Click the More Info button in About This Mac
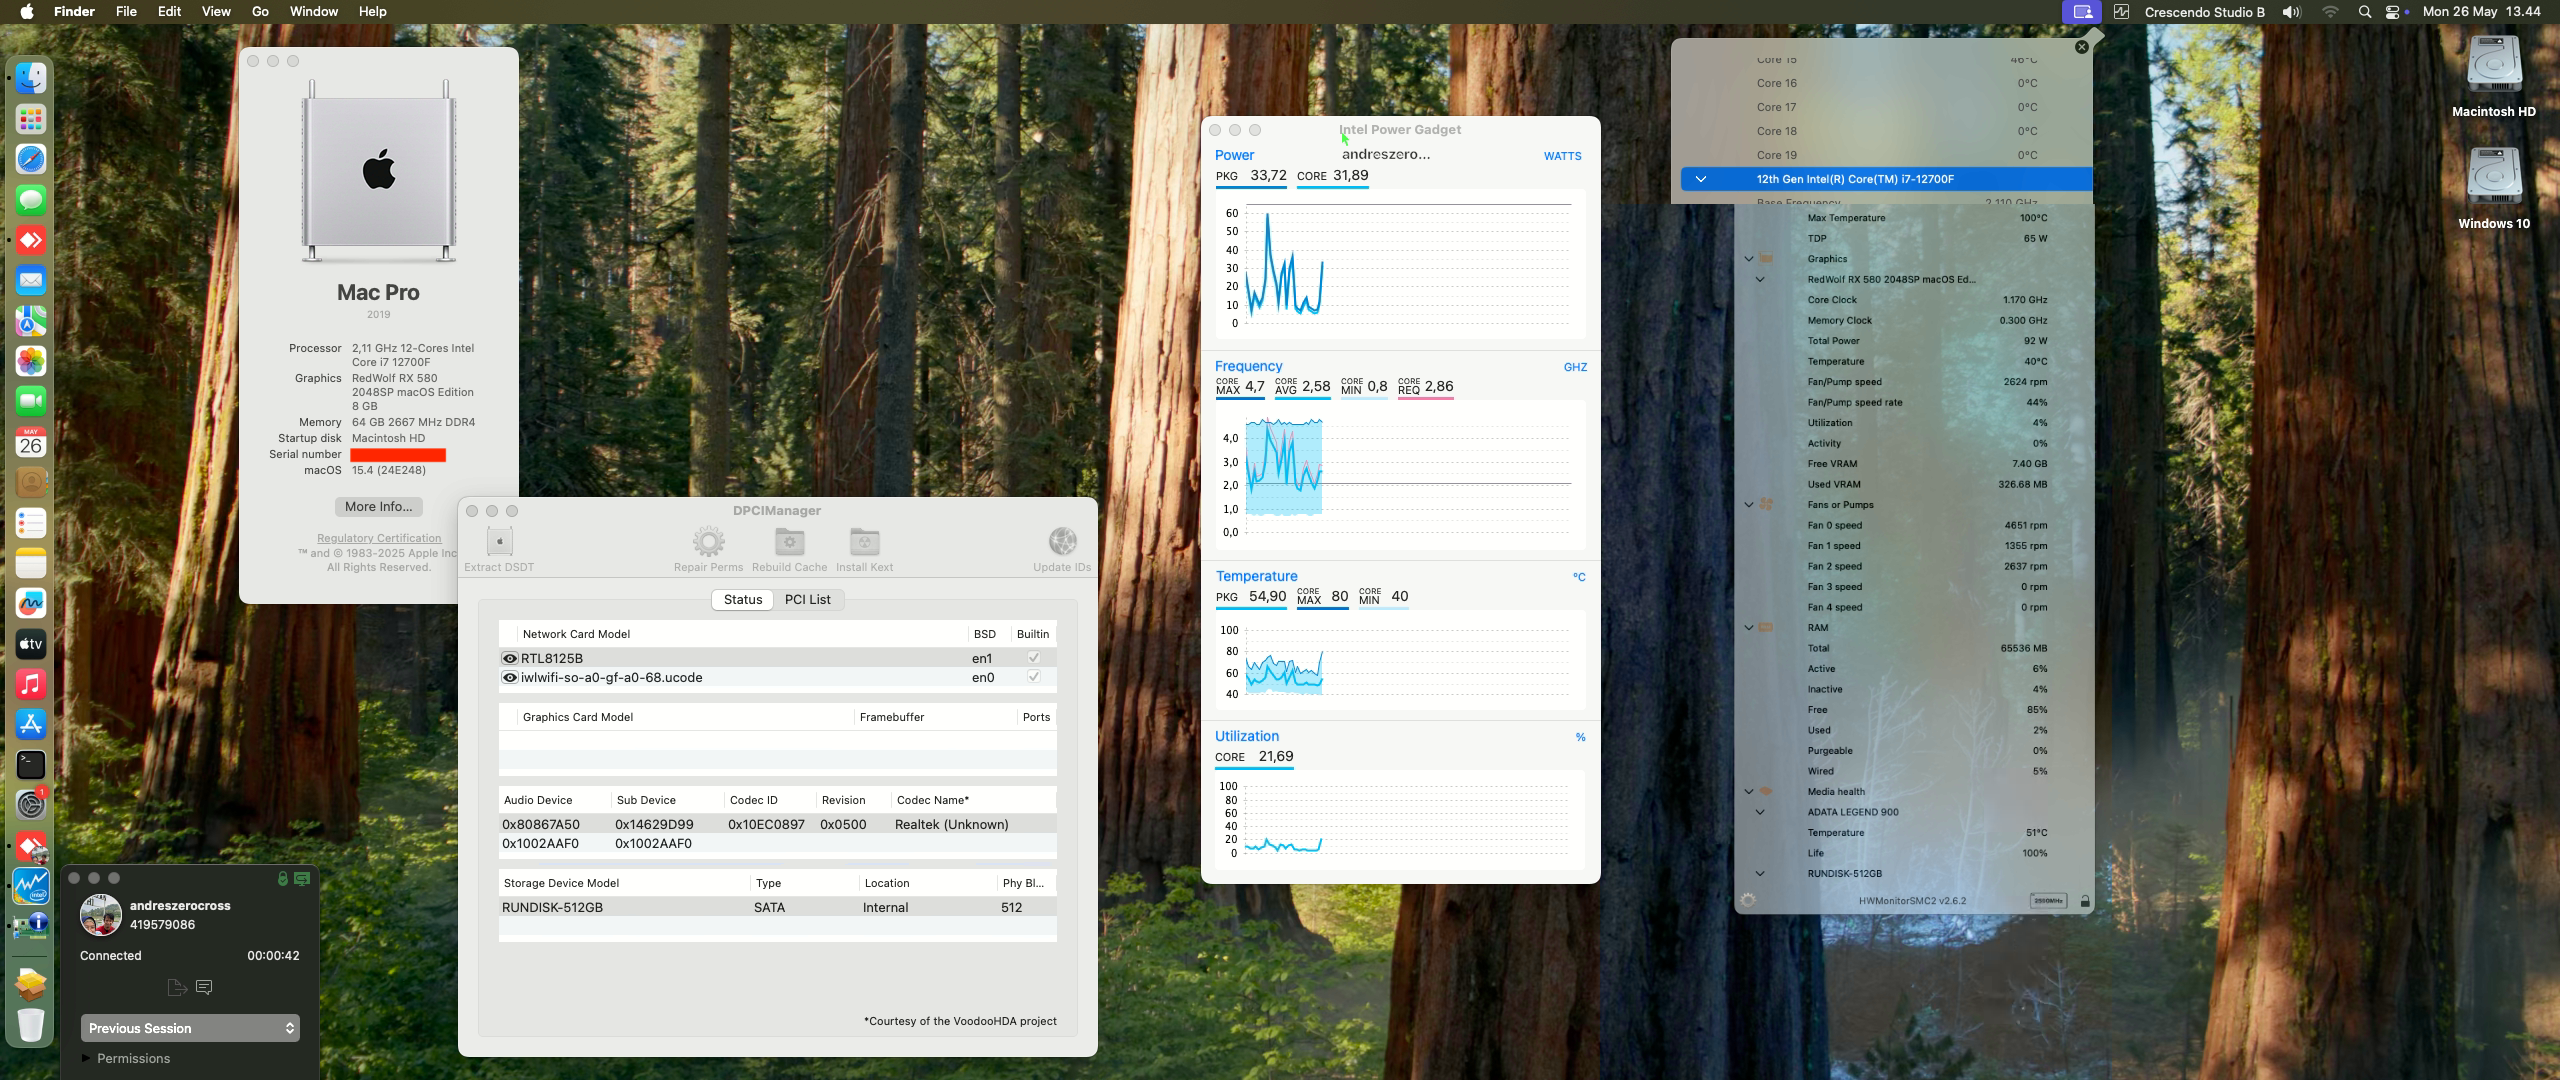The width and height of the screenshot is (2560, 1080). point(378,506)
